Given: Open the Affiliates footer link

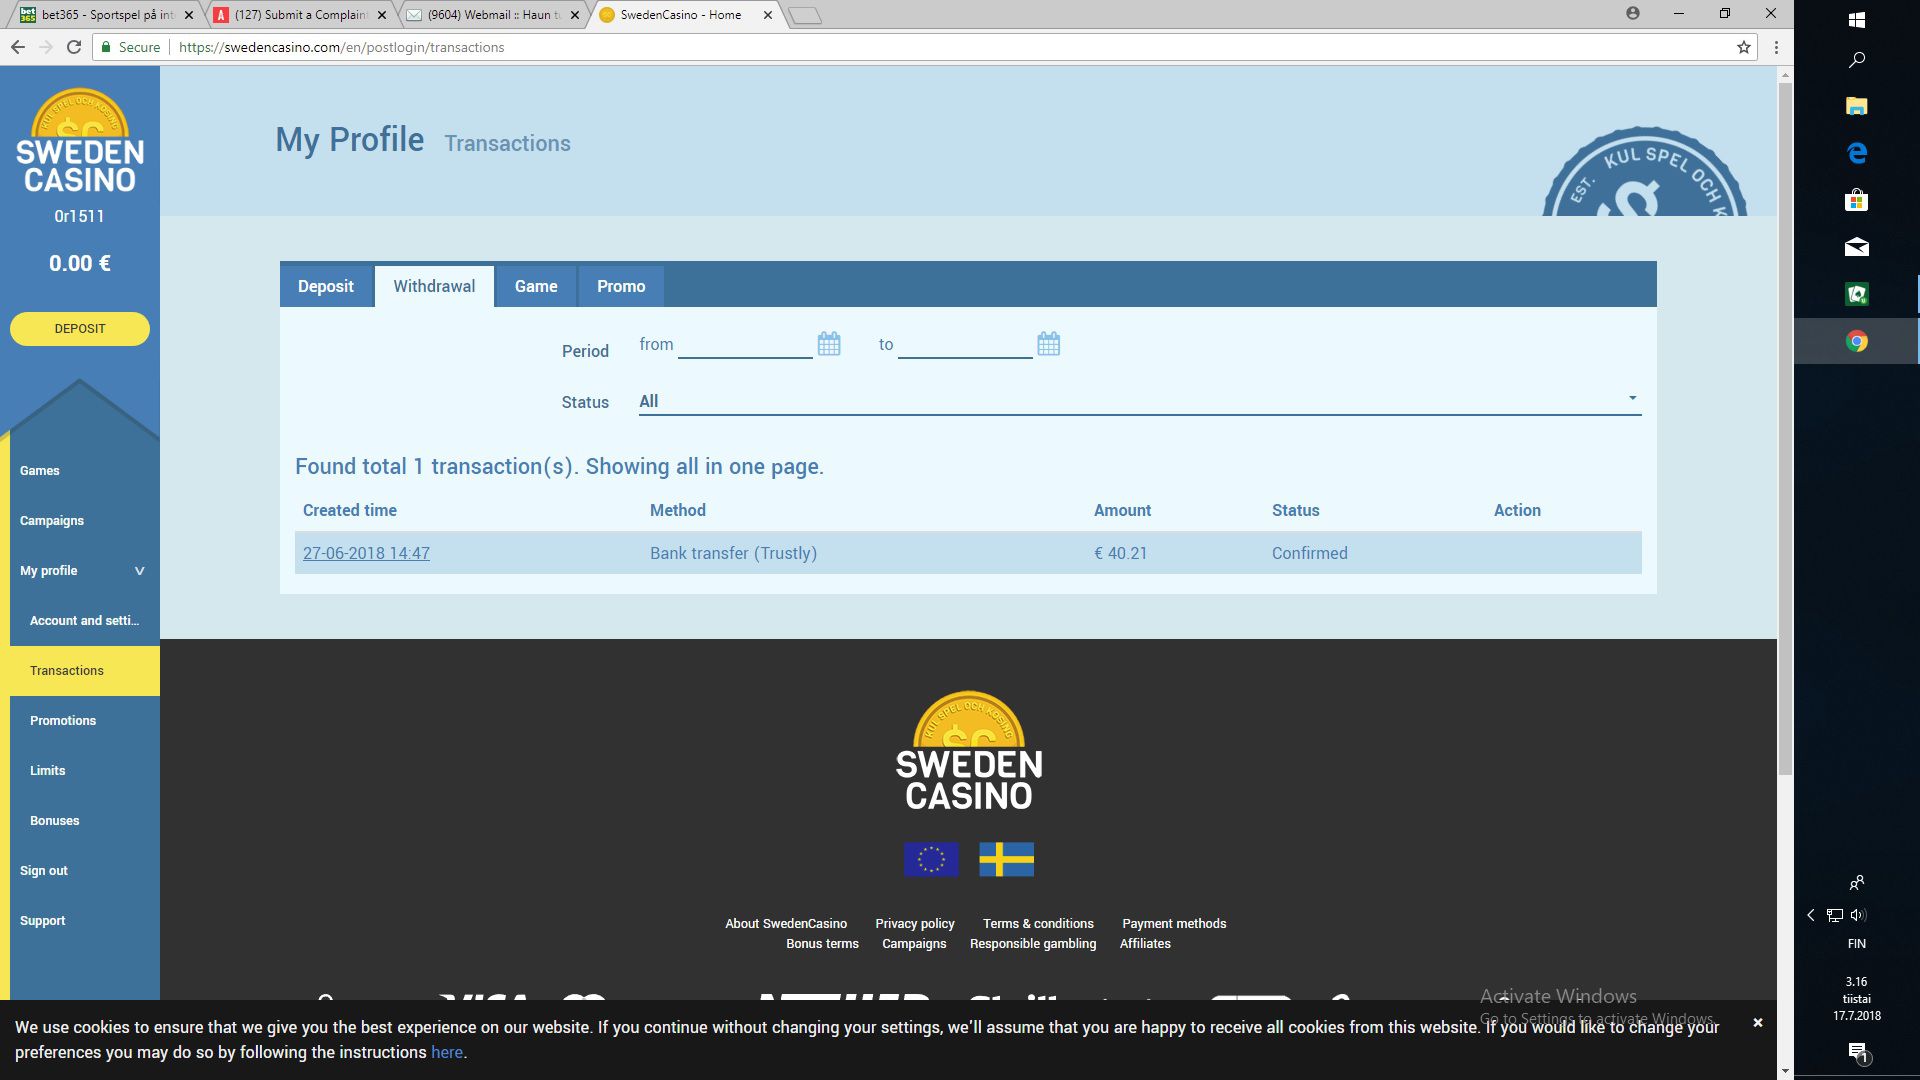Looking at the screenshot, I should (x=1145, y=943).
